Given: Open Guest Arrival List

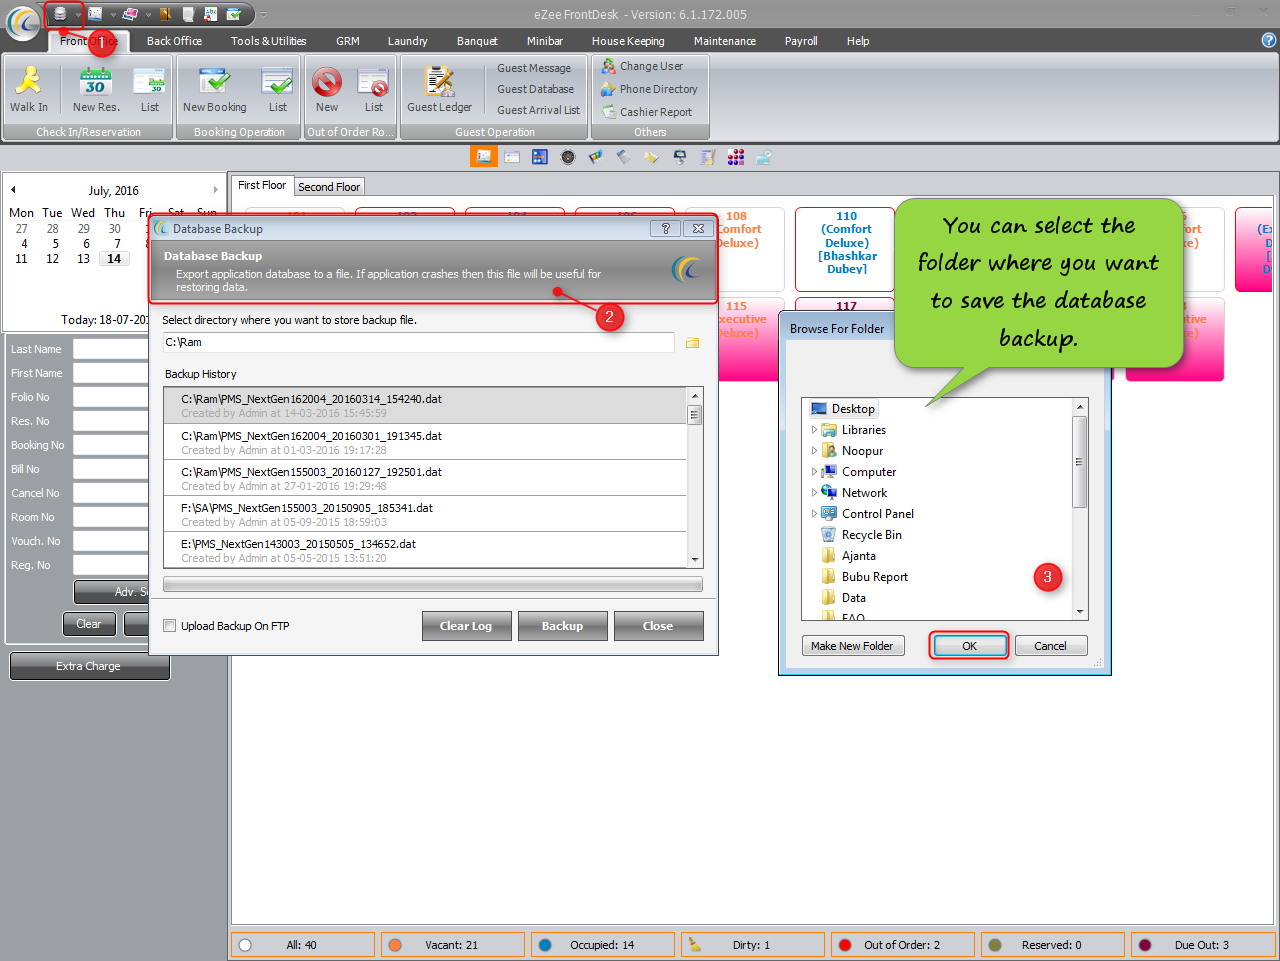Looking at the screenshot, I should [538, 110].
